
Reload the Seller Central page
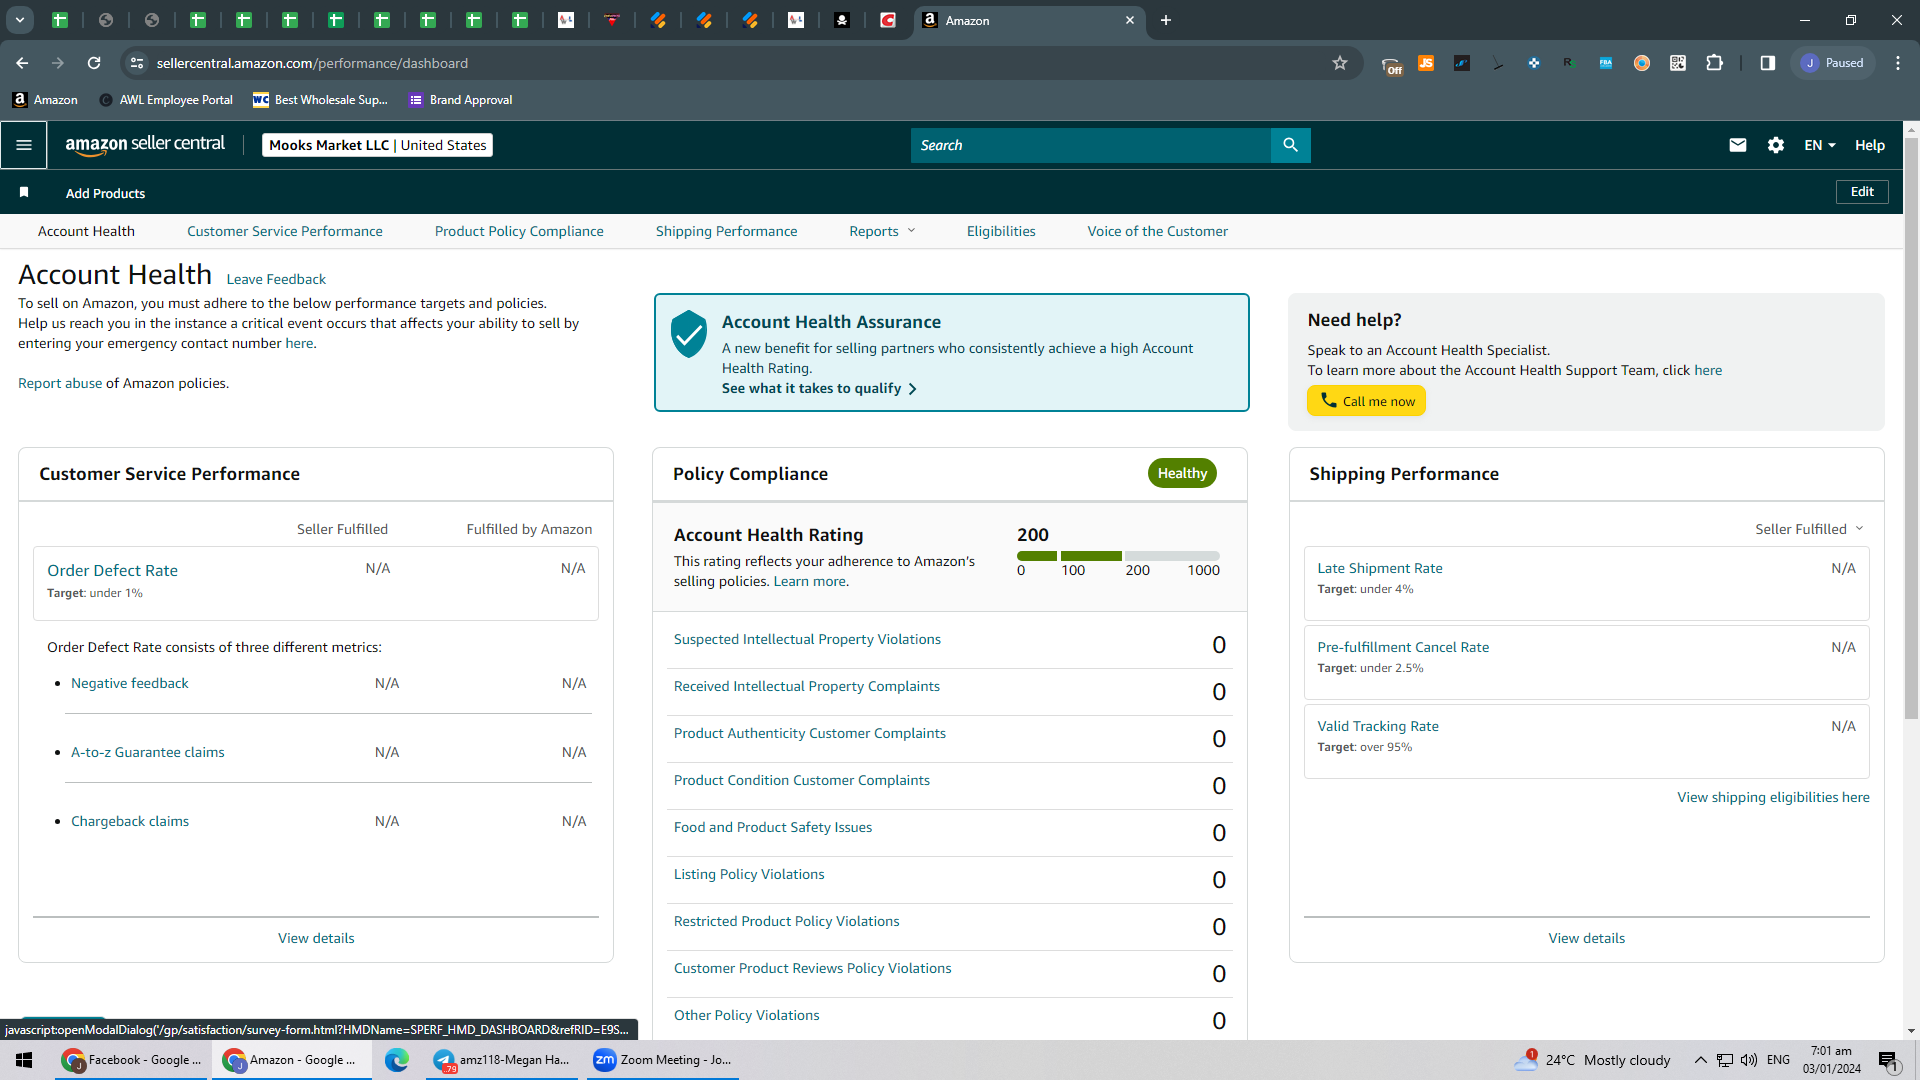pyautogui.click(x=94, y=63)
